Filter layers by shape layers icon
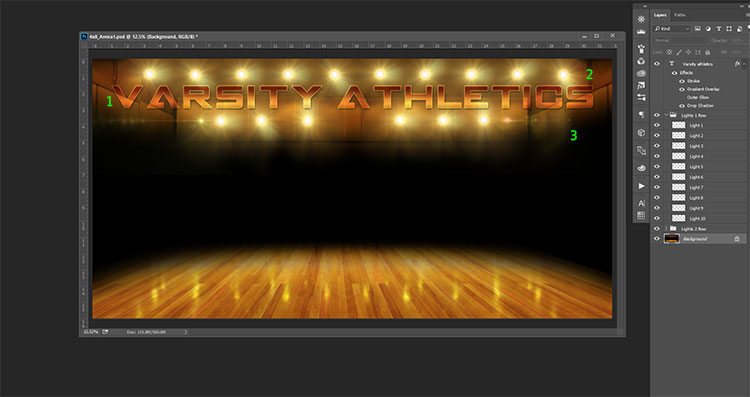 click(729, 29)
